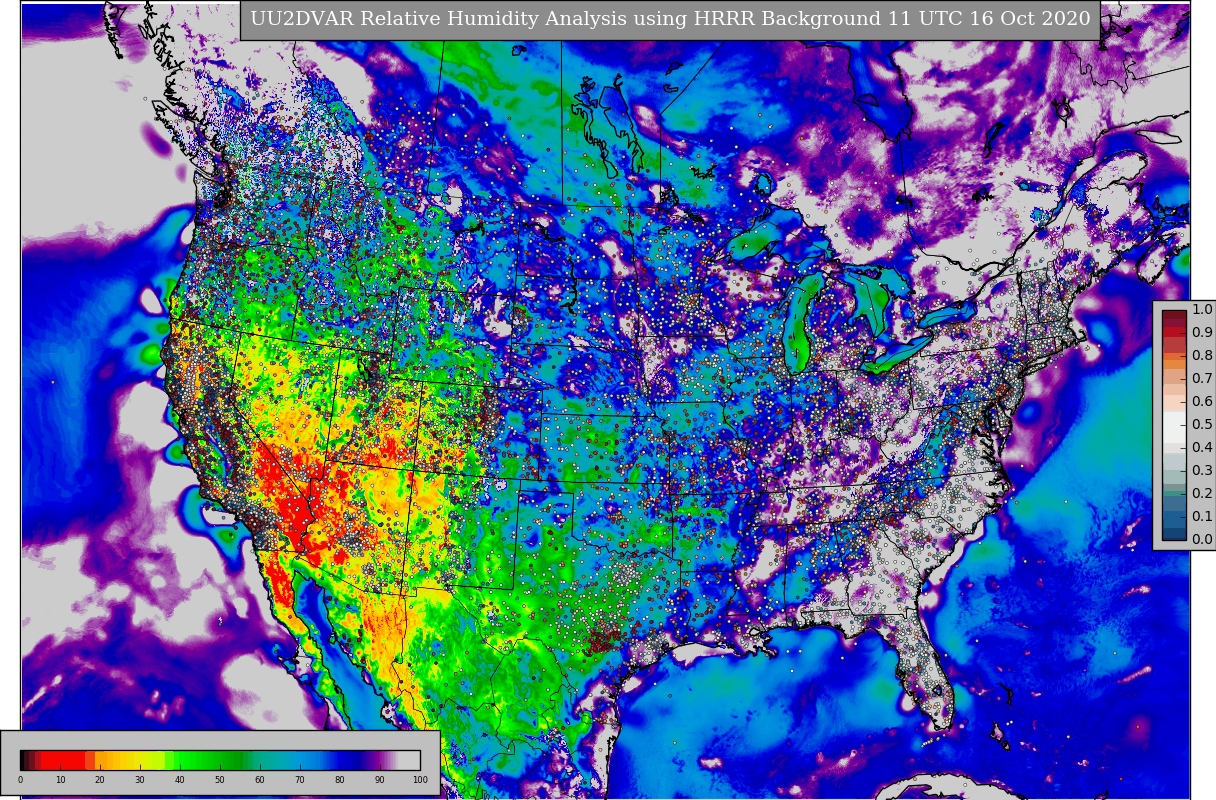Click the 30 tick label on humidity scale
This screenshot has height=800, width=1216.
[x=140, y=780]
